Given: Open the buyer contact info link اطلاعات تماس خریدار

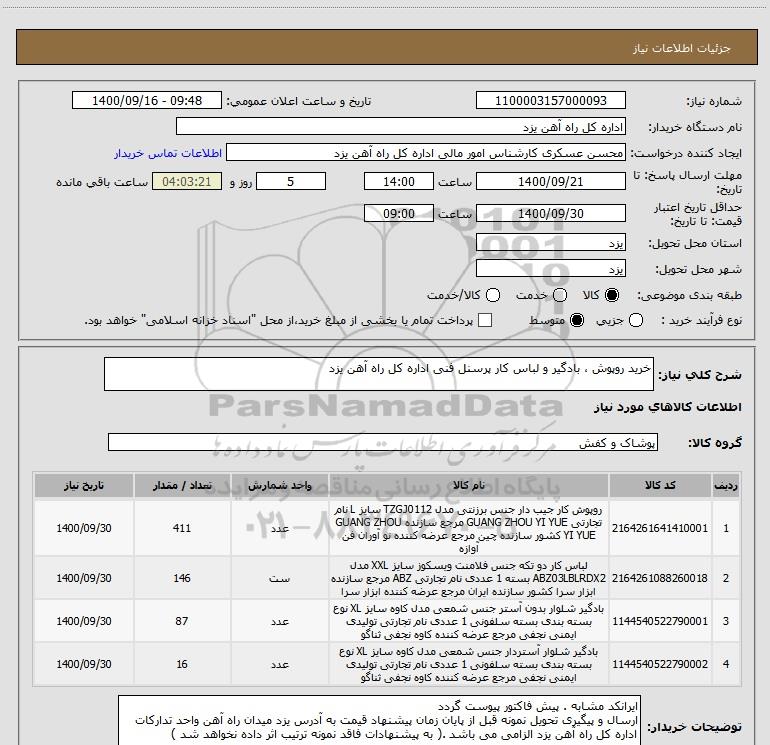Looking at the screenshot, I should pos(168,153).
